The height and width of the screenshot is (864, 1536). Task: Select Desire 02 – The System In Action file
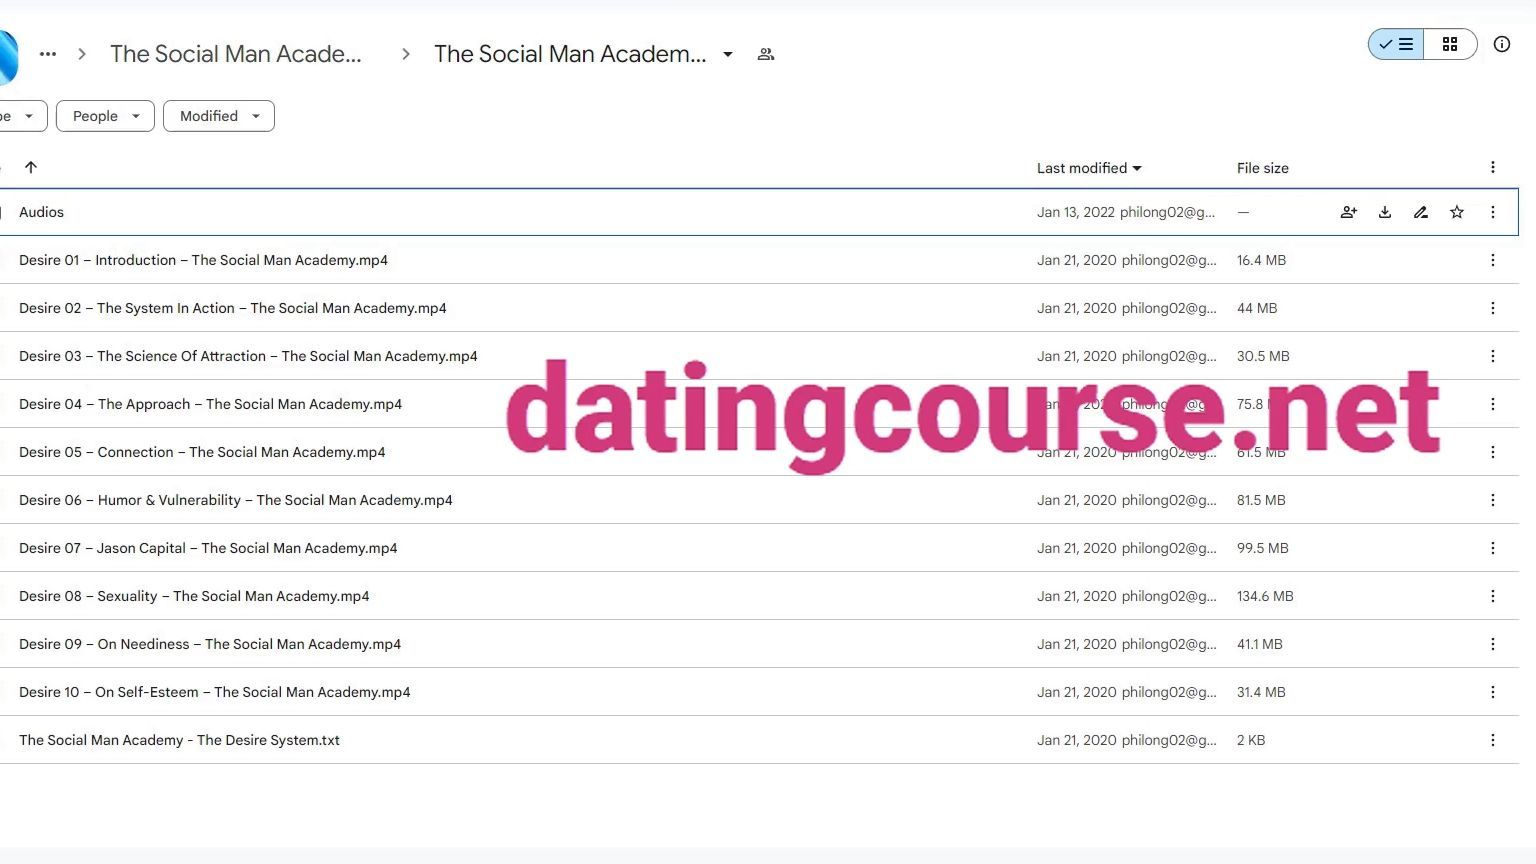[x=759, y=308]
